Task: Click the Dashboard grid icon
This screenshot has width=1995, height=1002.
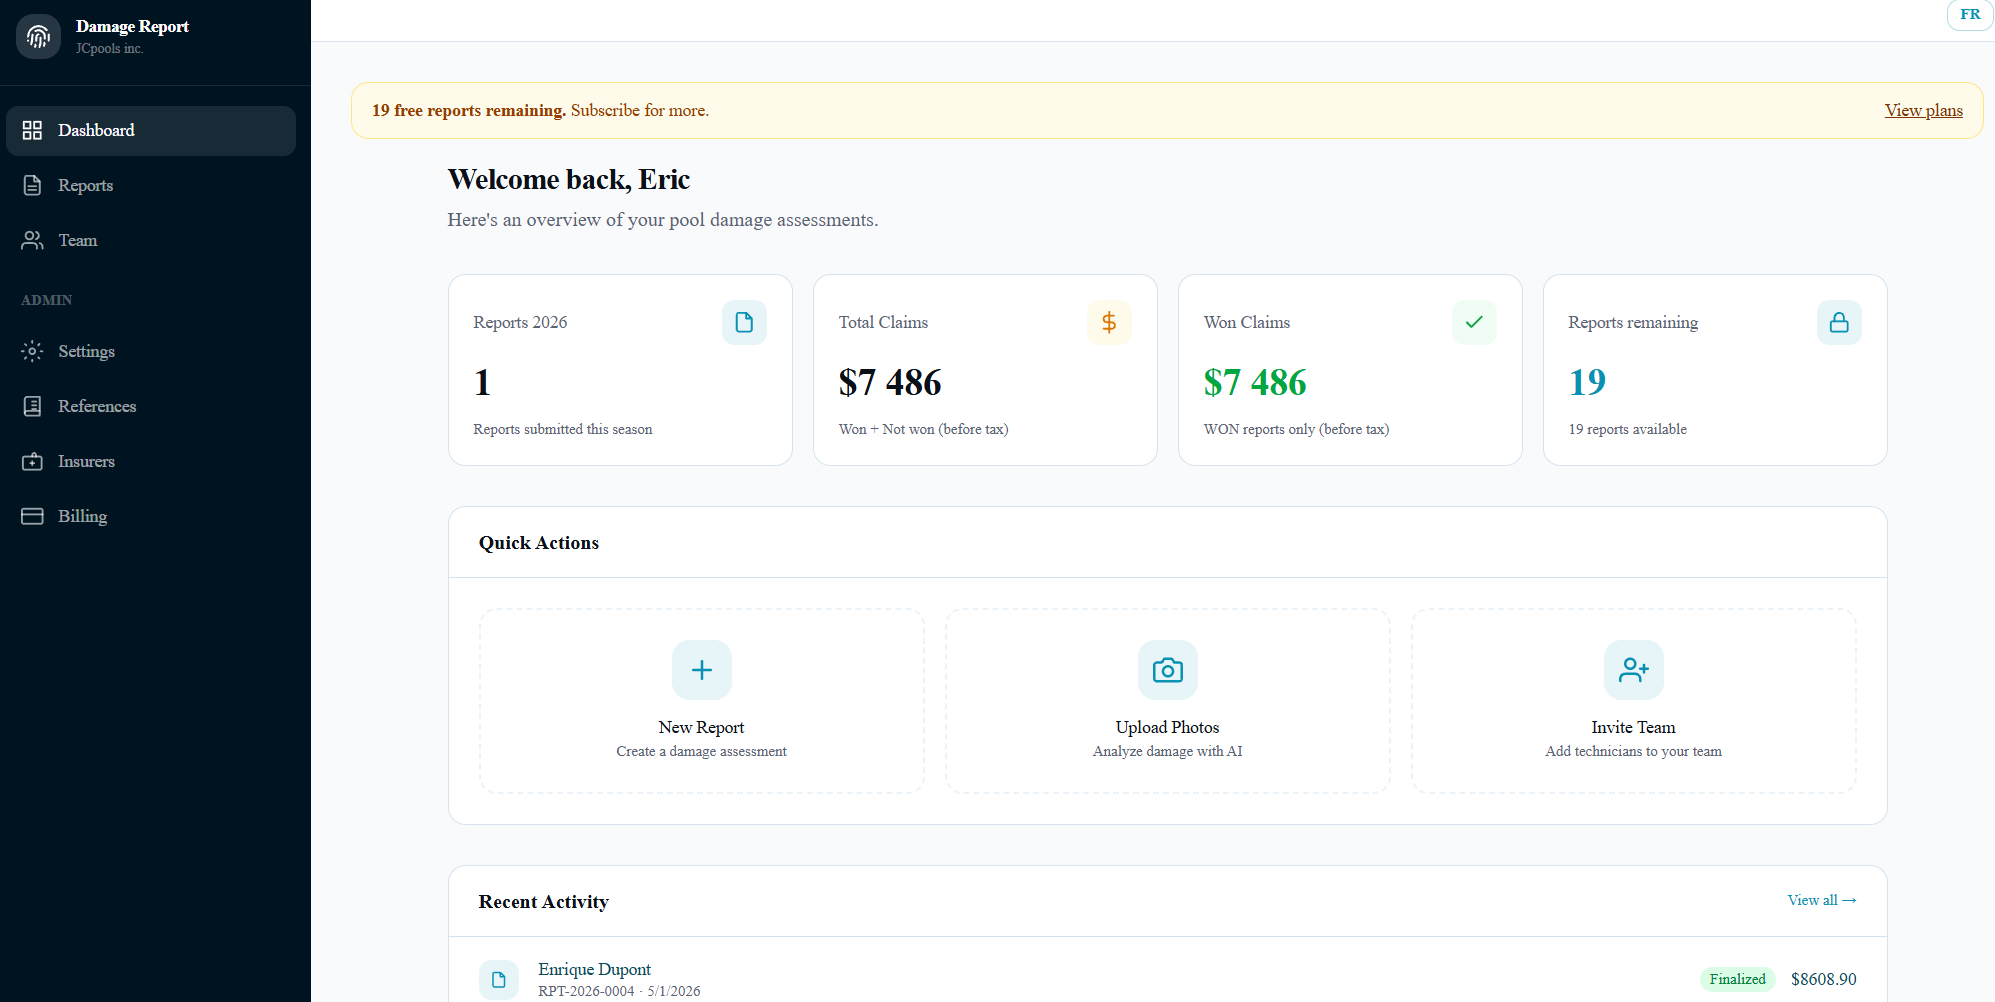Action: coord(32,130)
